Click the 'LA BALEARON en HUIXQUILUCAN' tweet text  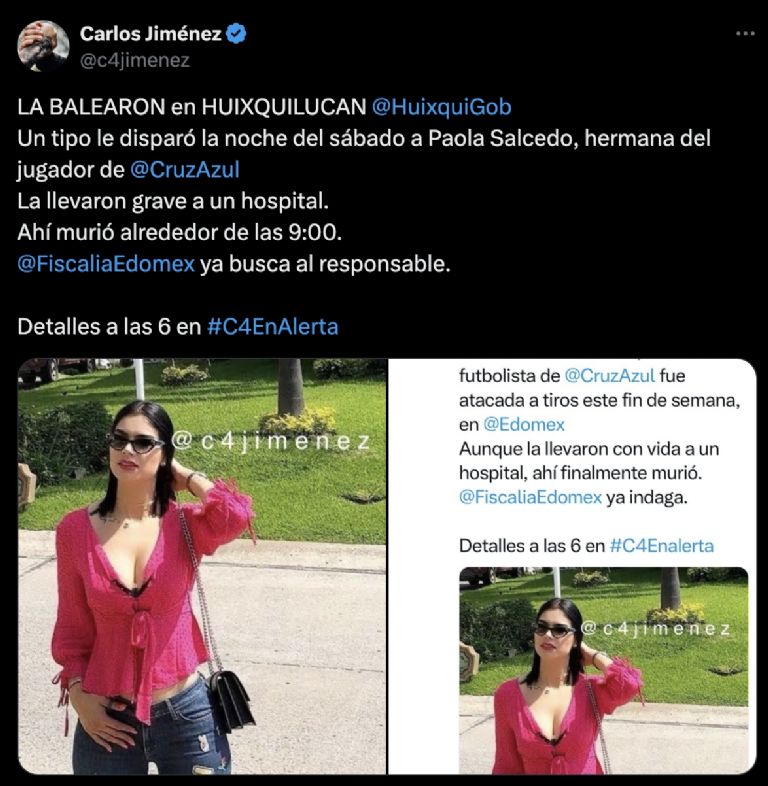[x=192, y=107]
